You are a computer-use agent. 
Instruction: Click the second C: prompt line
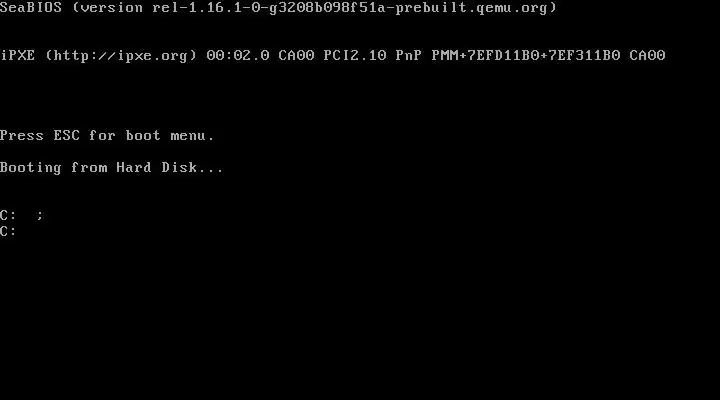(8, 231)
